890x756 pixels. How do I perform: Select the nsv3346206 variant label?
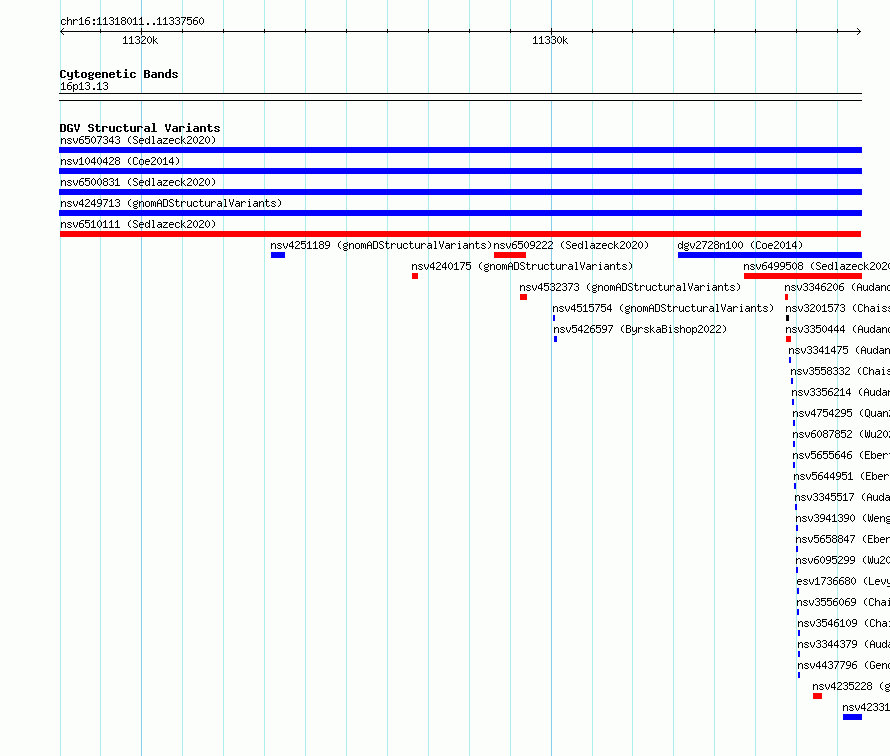coord(837,287)
